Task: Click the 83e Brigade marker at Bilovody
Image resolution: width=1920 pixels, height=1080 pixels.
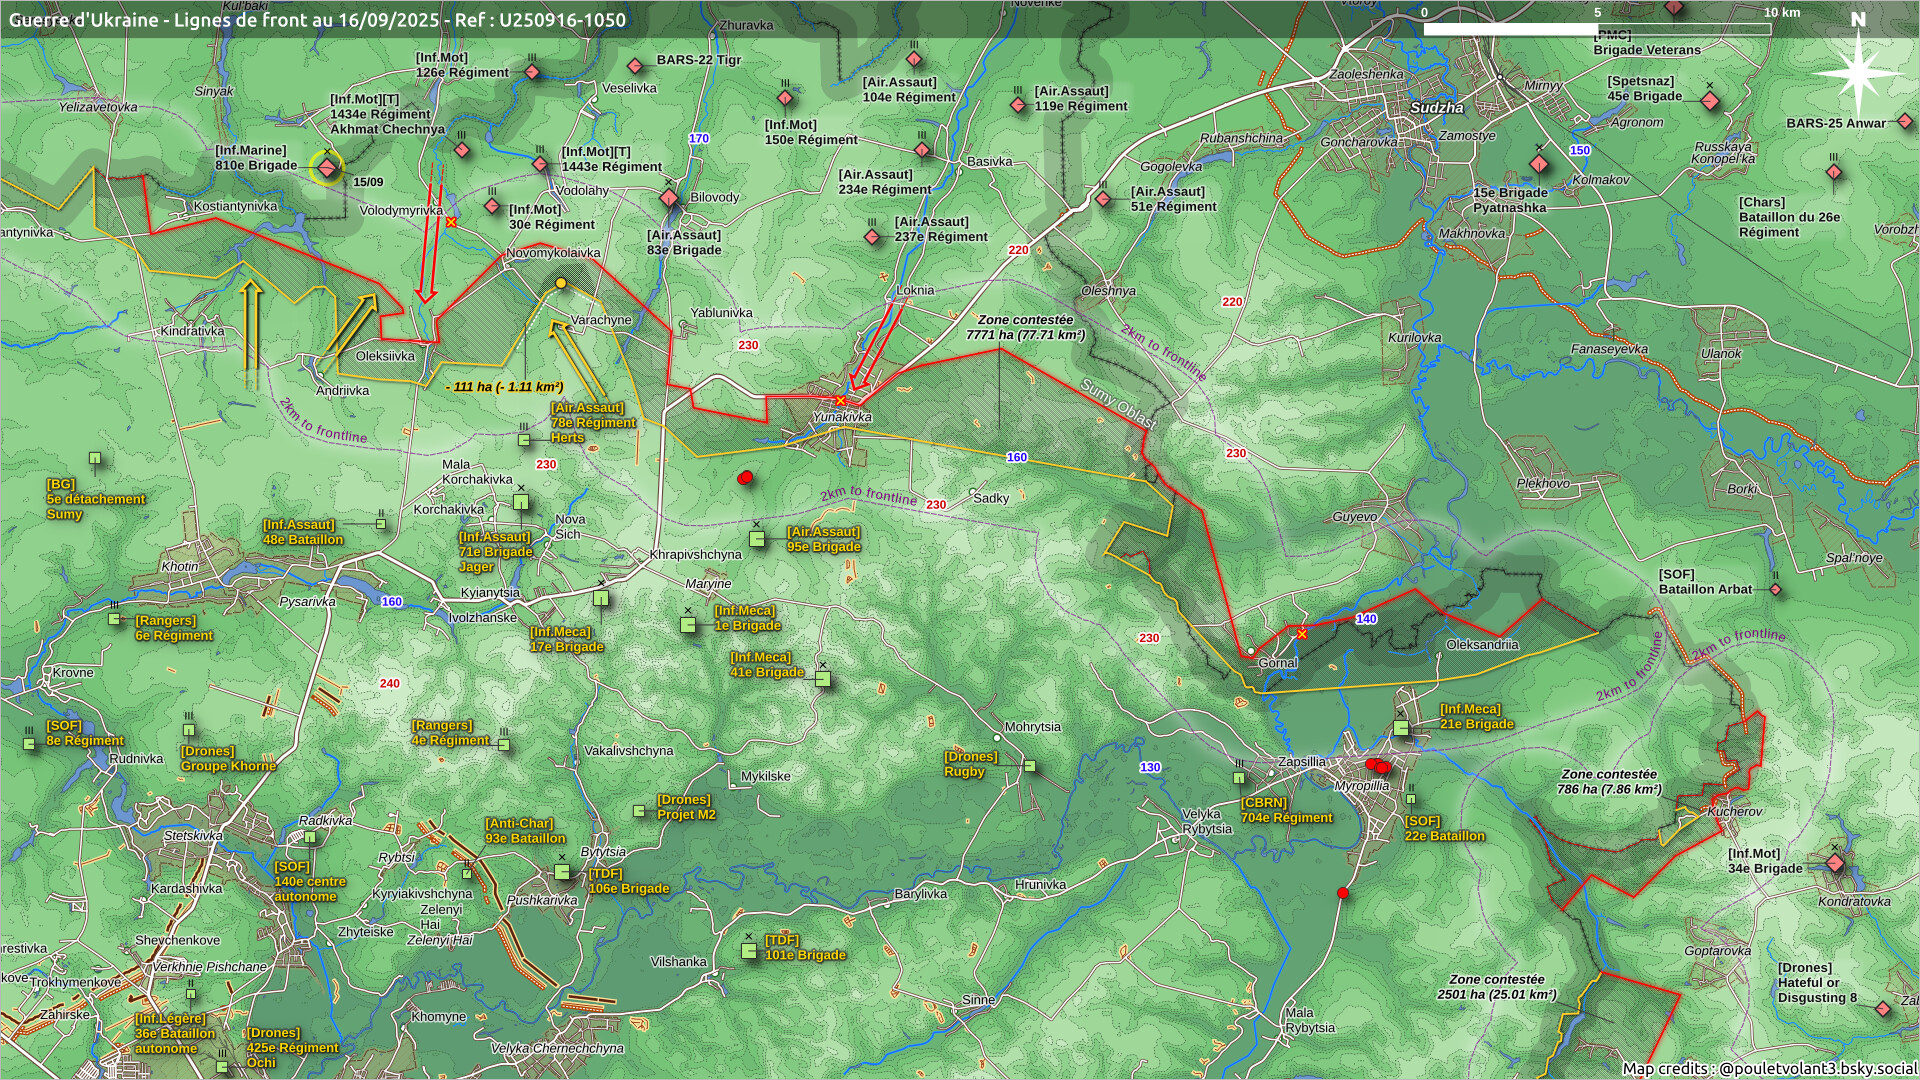Action: [x=669, y=198]
